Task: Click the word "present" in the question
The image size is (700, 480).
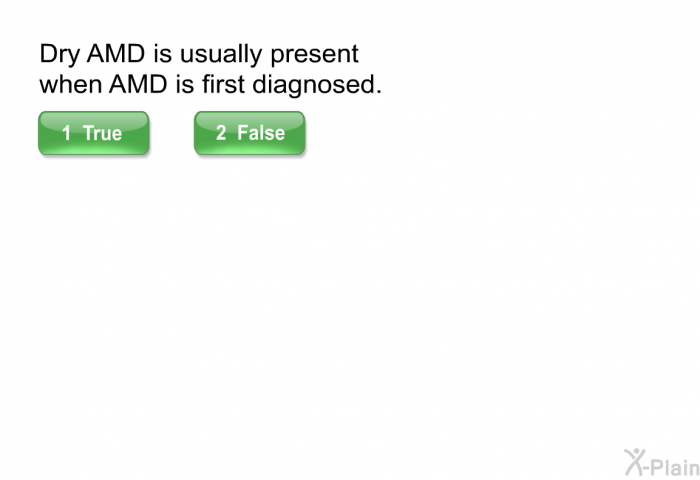Action: (314, 55)
